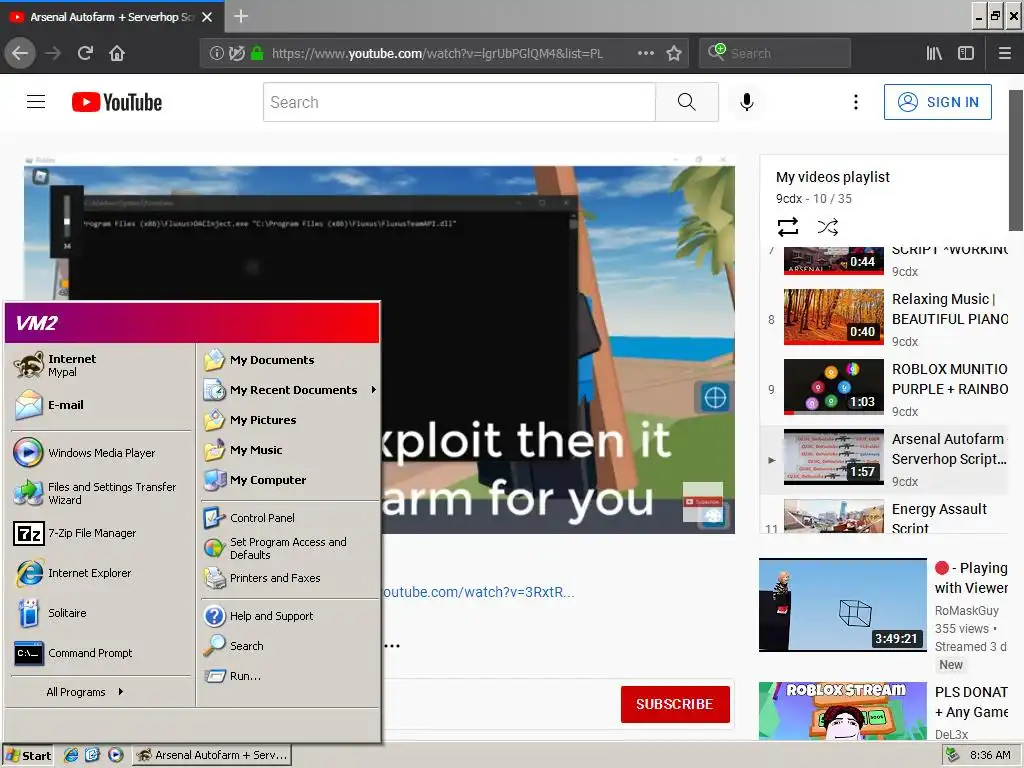Go to browser home page
This screenshot has height=768, width=1024.
tap(117, 53)
